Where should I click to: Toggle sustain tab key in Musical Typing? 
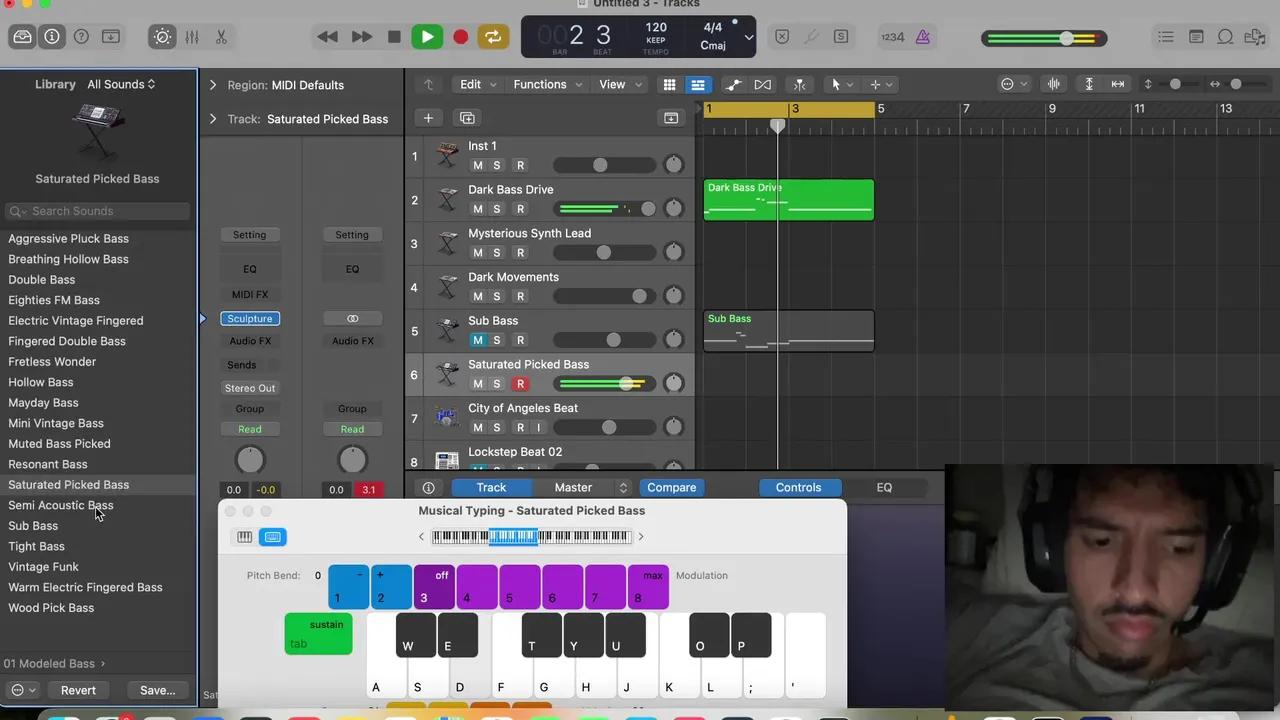pos(318,634)
